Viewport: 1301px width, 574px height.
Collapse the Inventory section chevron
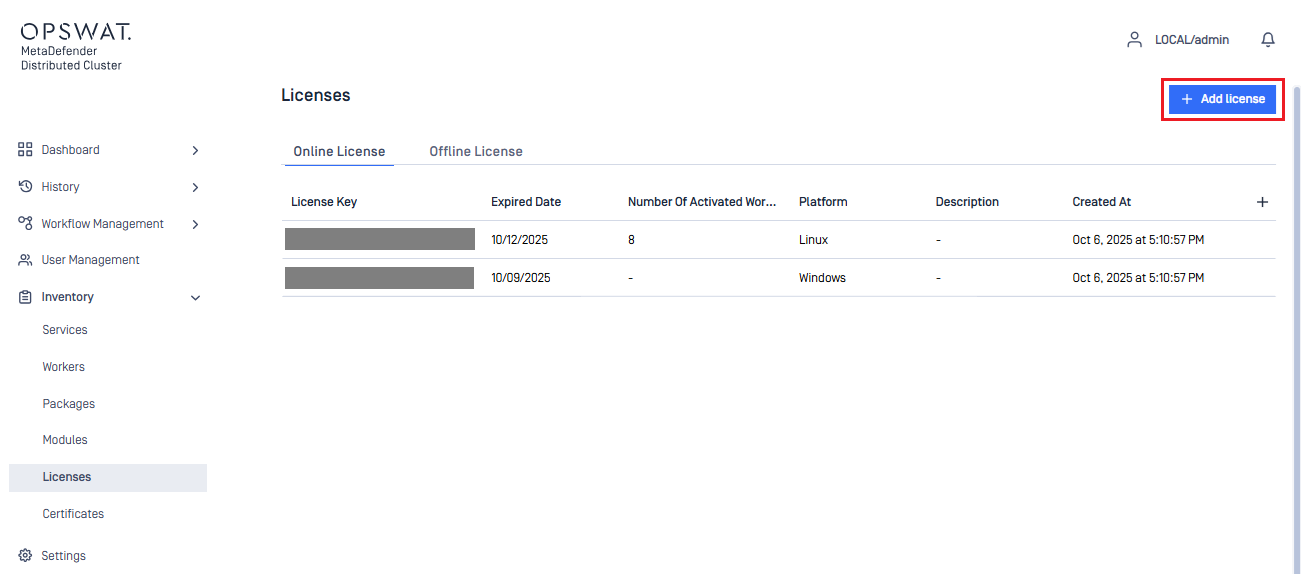pos(195,298)
